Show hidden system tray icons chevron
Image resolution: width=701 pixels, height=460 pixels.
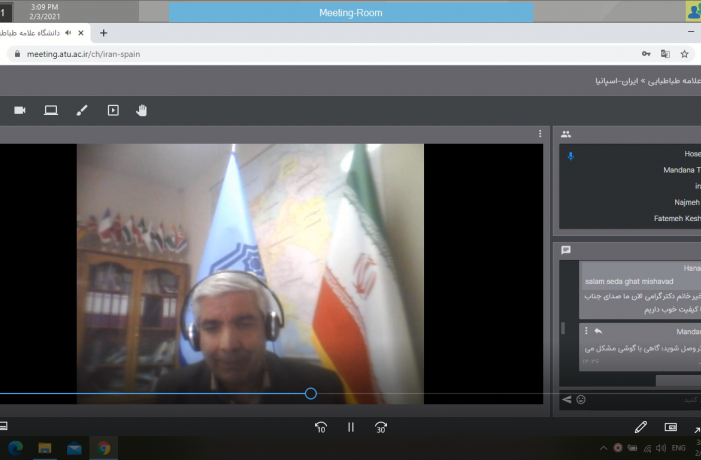coord(604,448)
